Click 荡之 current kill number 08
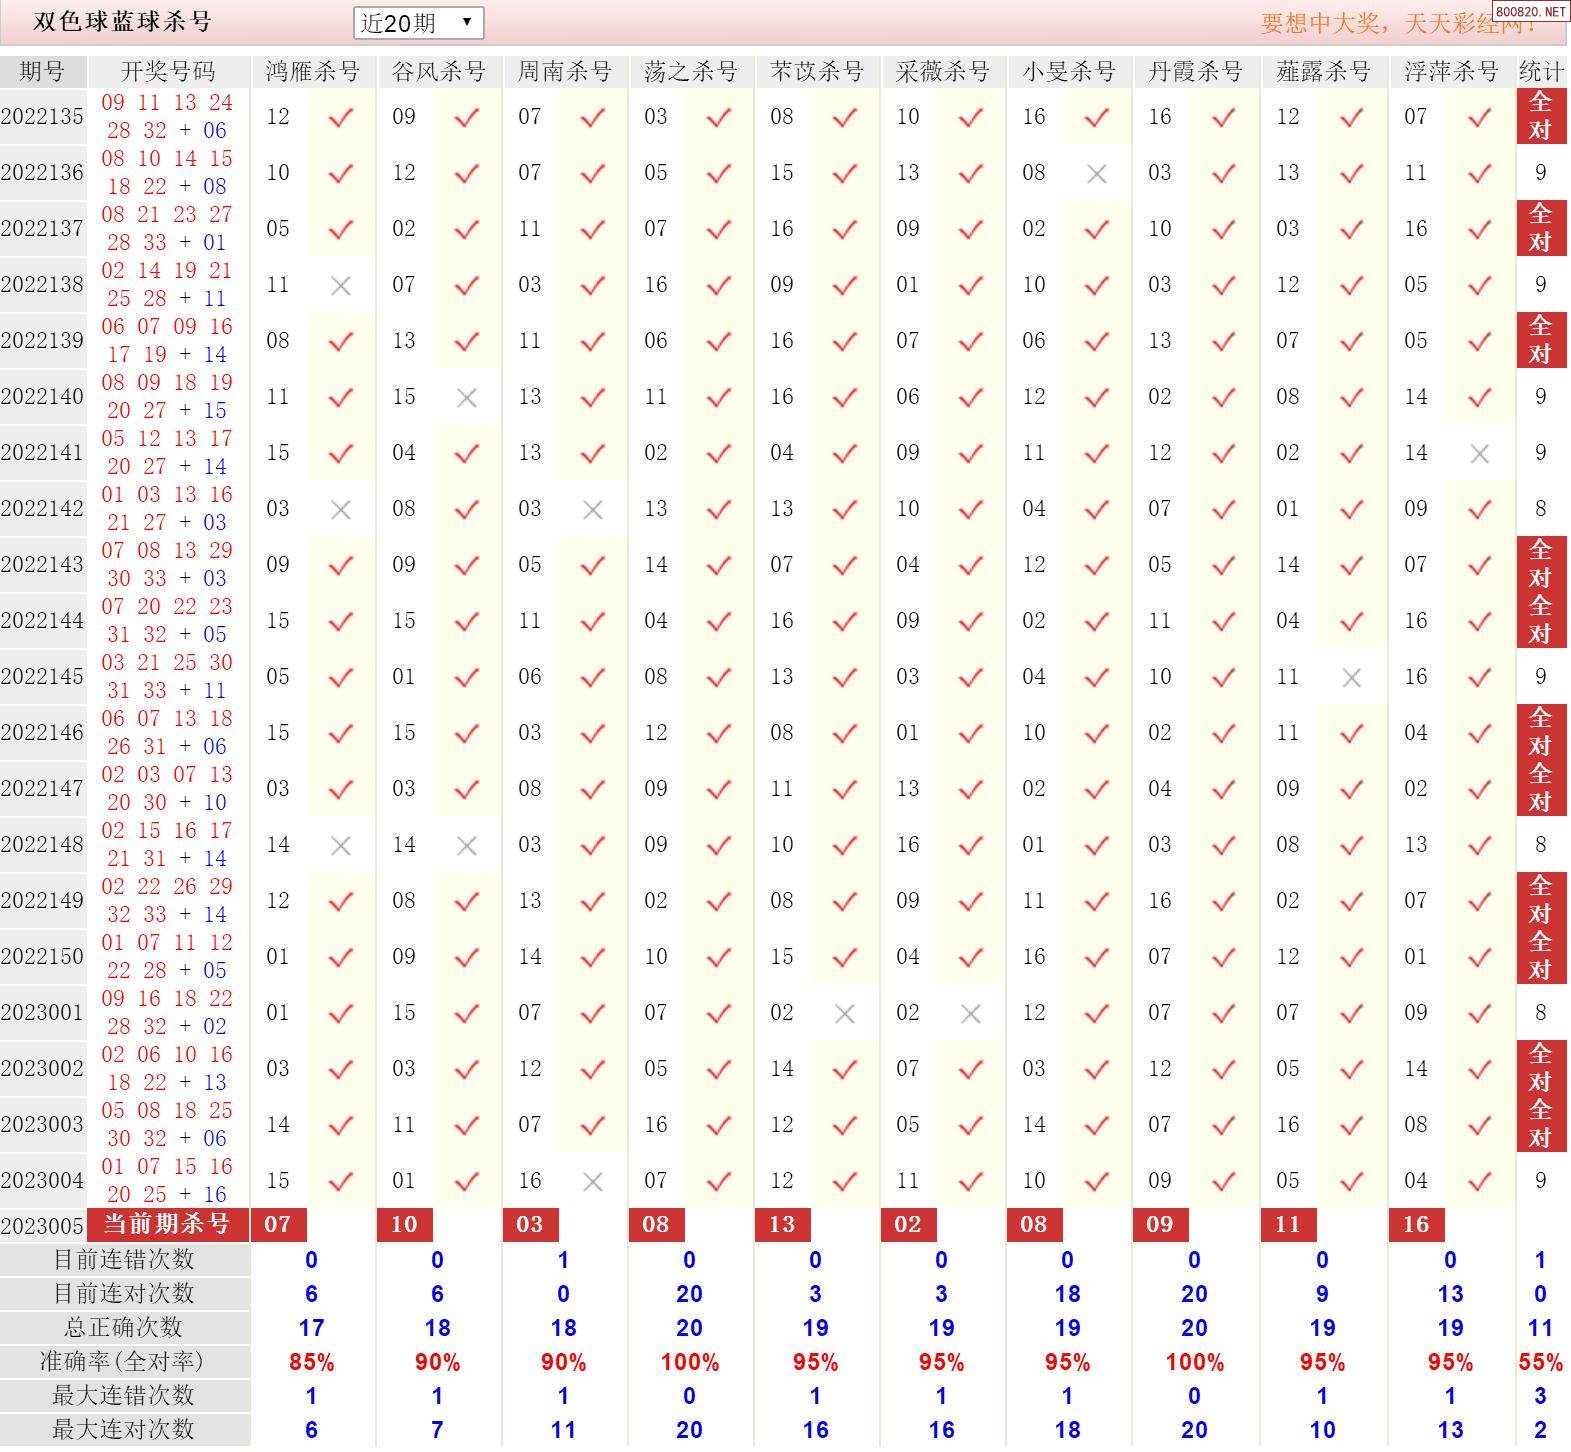The image size is (1571, 1452). [x=657, y=1224]
